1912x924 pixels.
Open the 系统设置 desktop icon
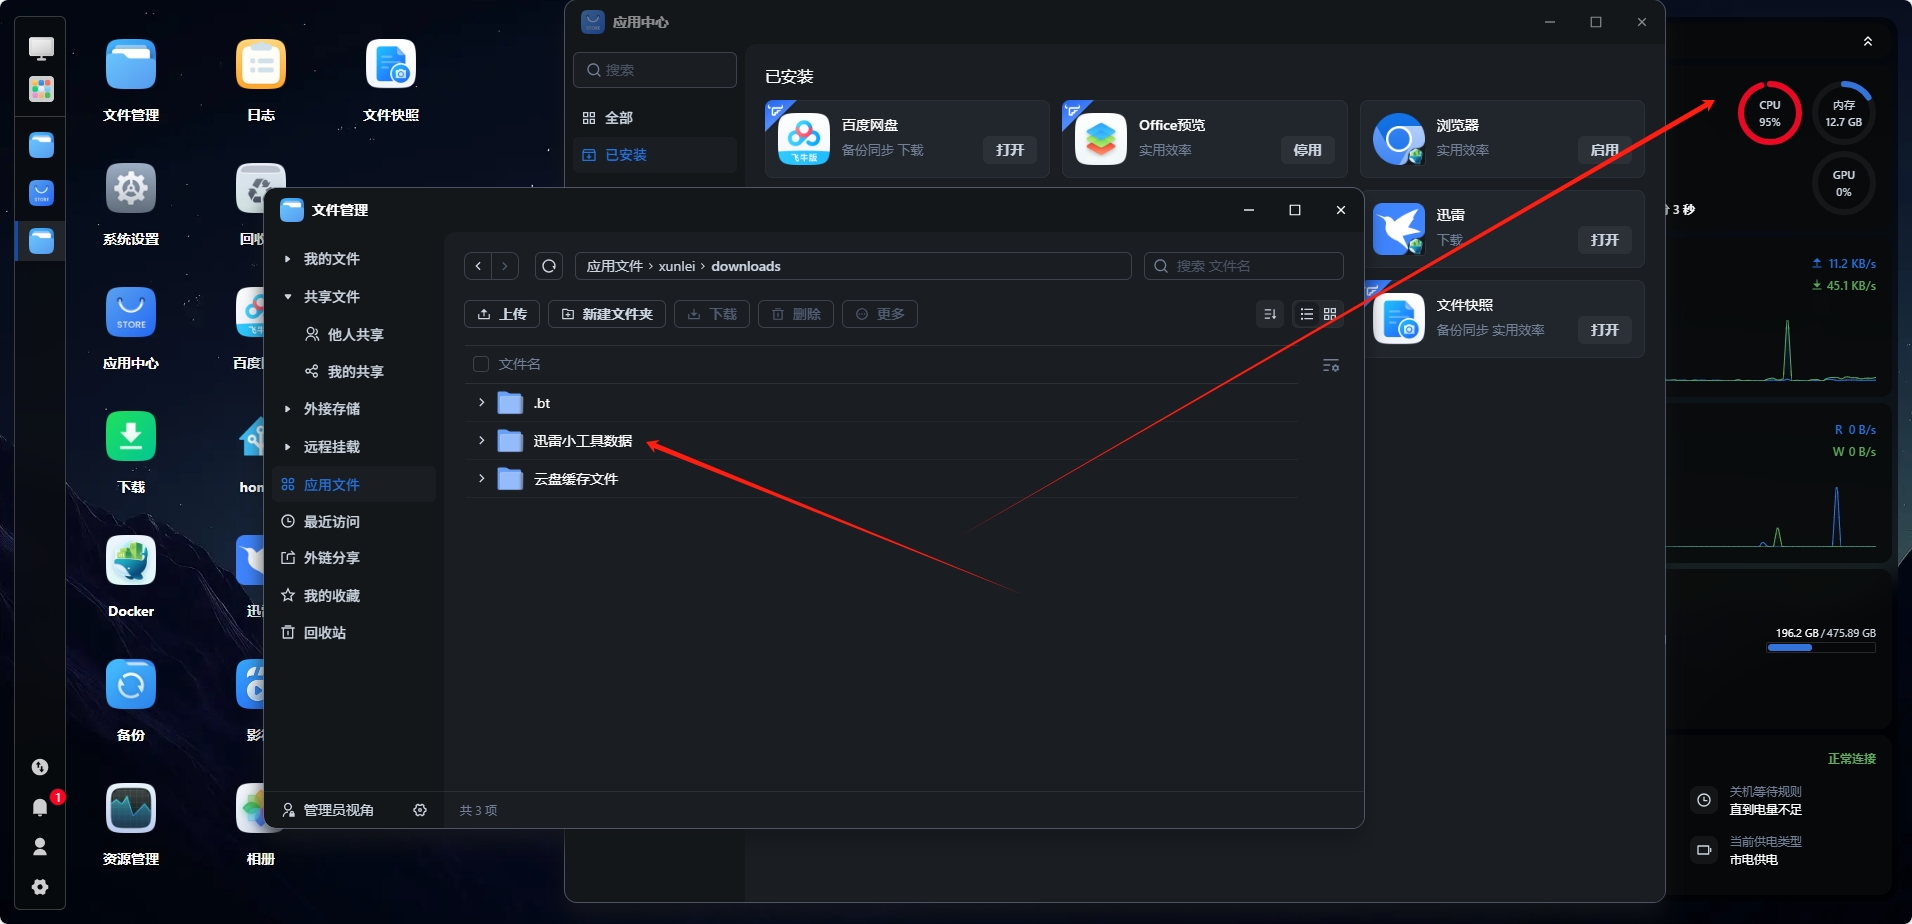[131, 189]
